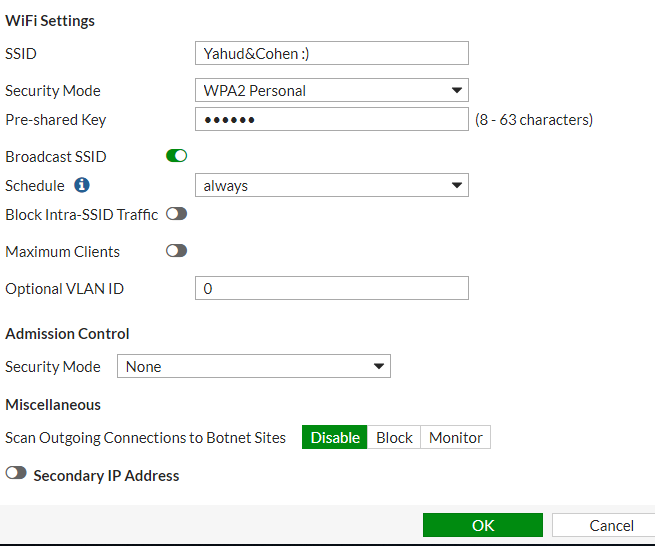Click the Cancel button
The height and width of the screenshot is (546, 655).
point(611,525)
